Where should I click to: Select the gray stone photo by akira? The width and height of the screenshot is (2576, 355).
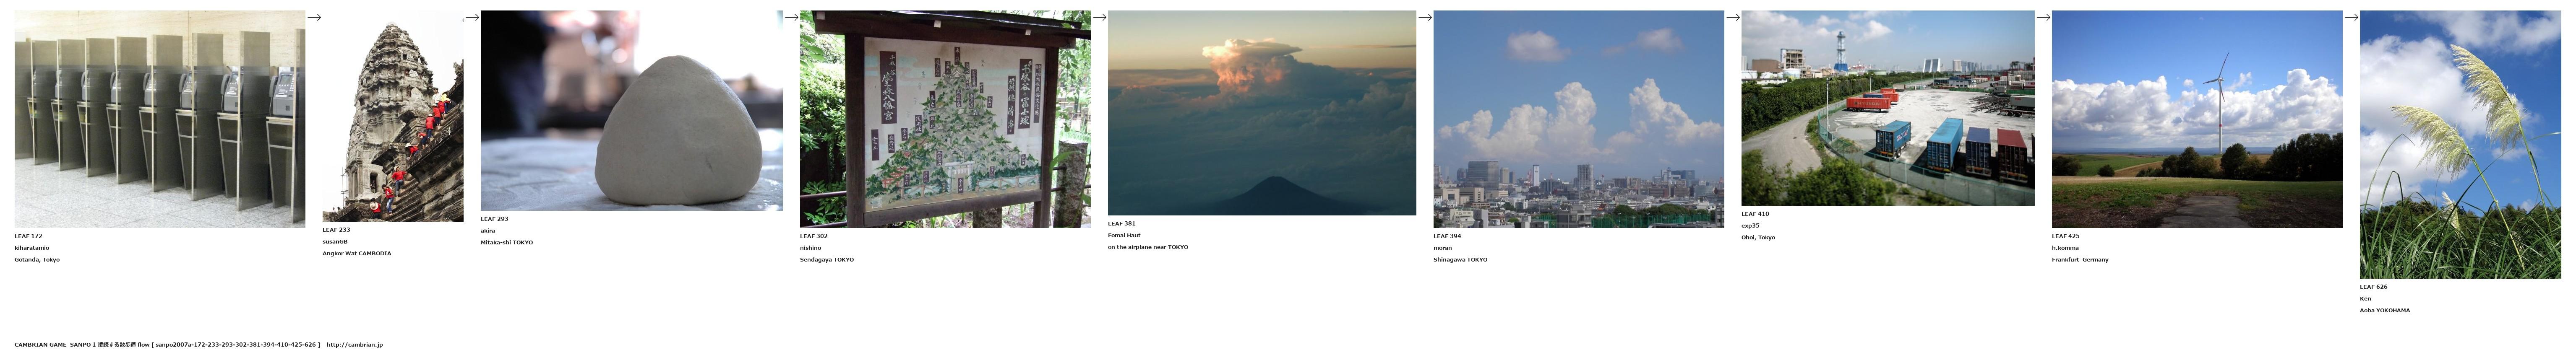(631, 111)
